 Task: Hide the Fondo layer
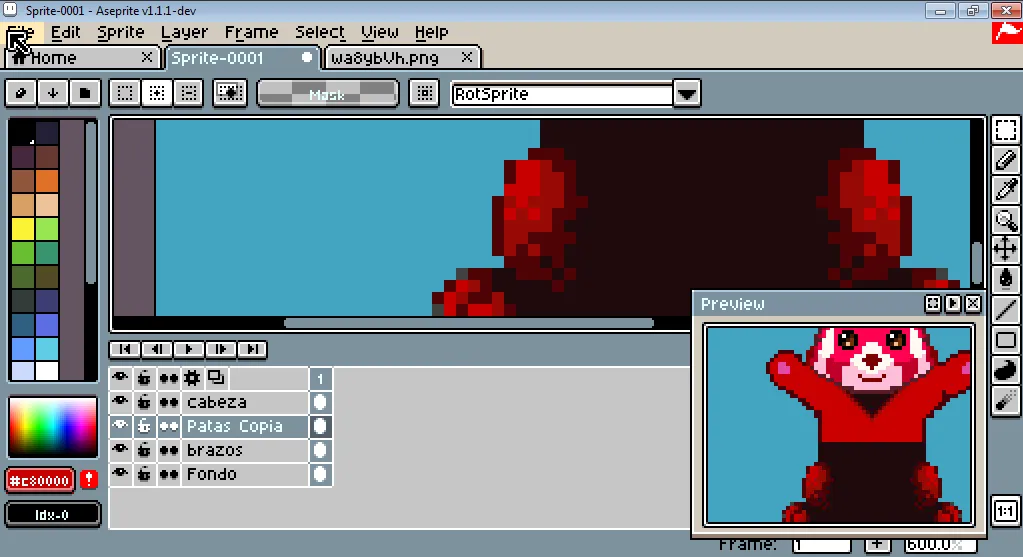click(120, 474)
